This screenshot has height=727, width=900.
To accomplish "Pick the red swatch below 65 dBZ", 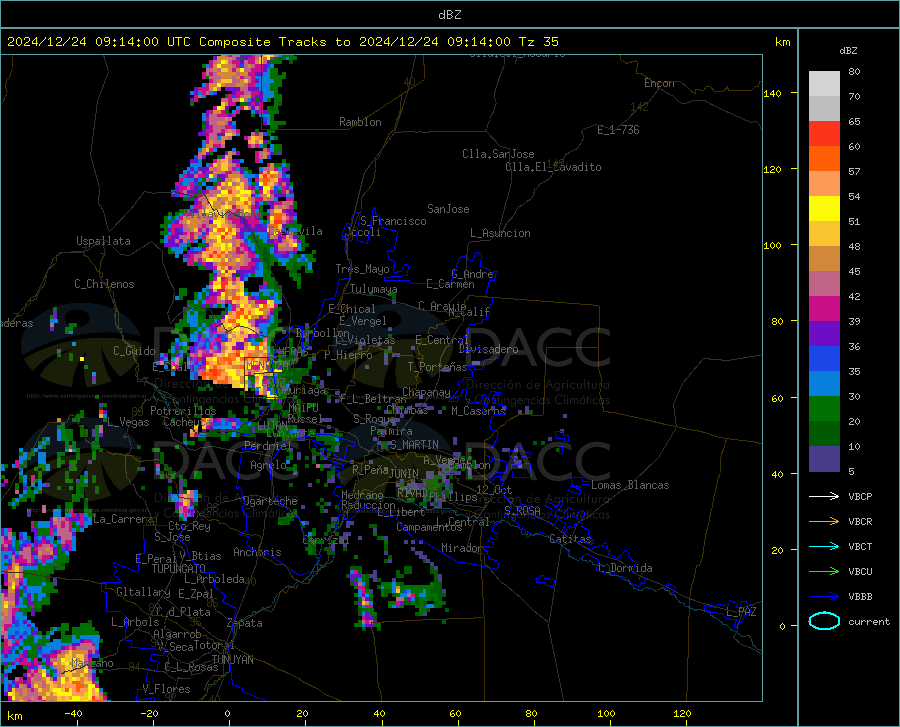I will coord(824,134).
